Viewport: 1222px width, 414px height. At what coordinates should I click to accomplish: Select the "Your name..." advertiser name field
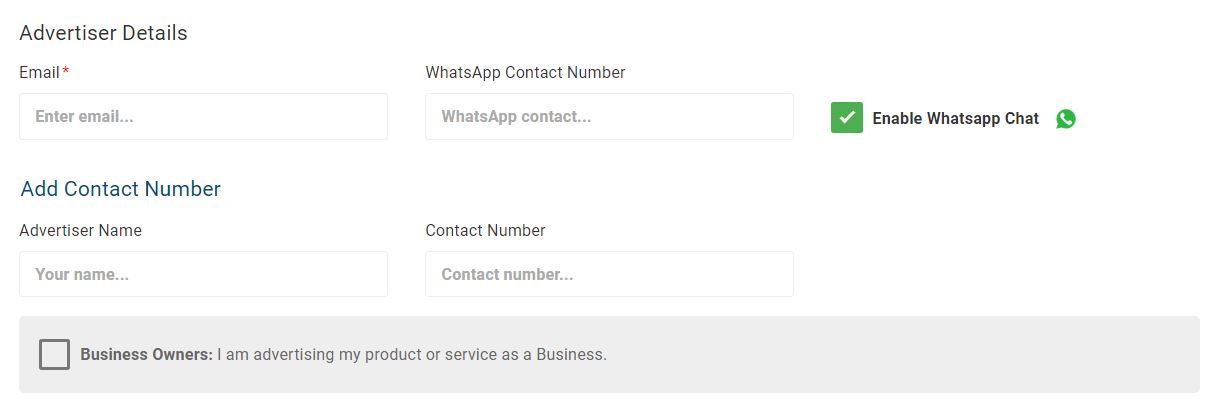[x=203, y=274]
